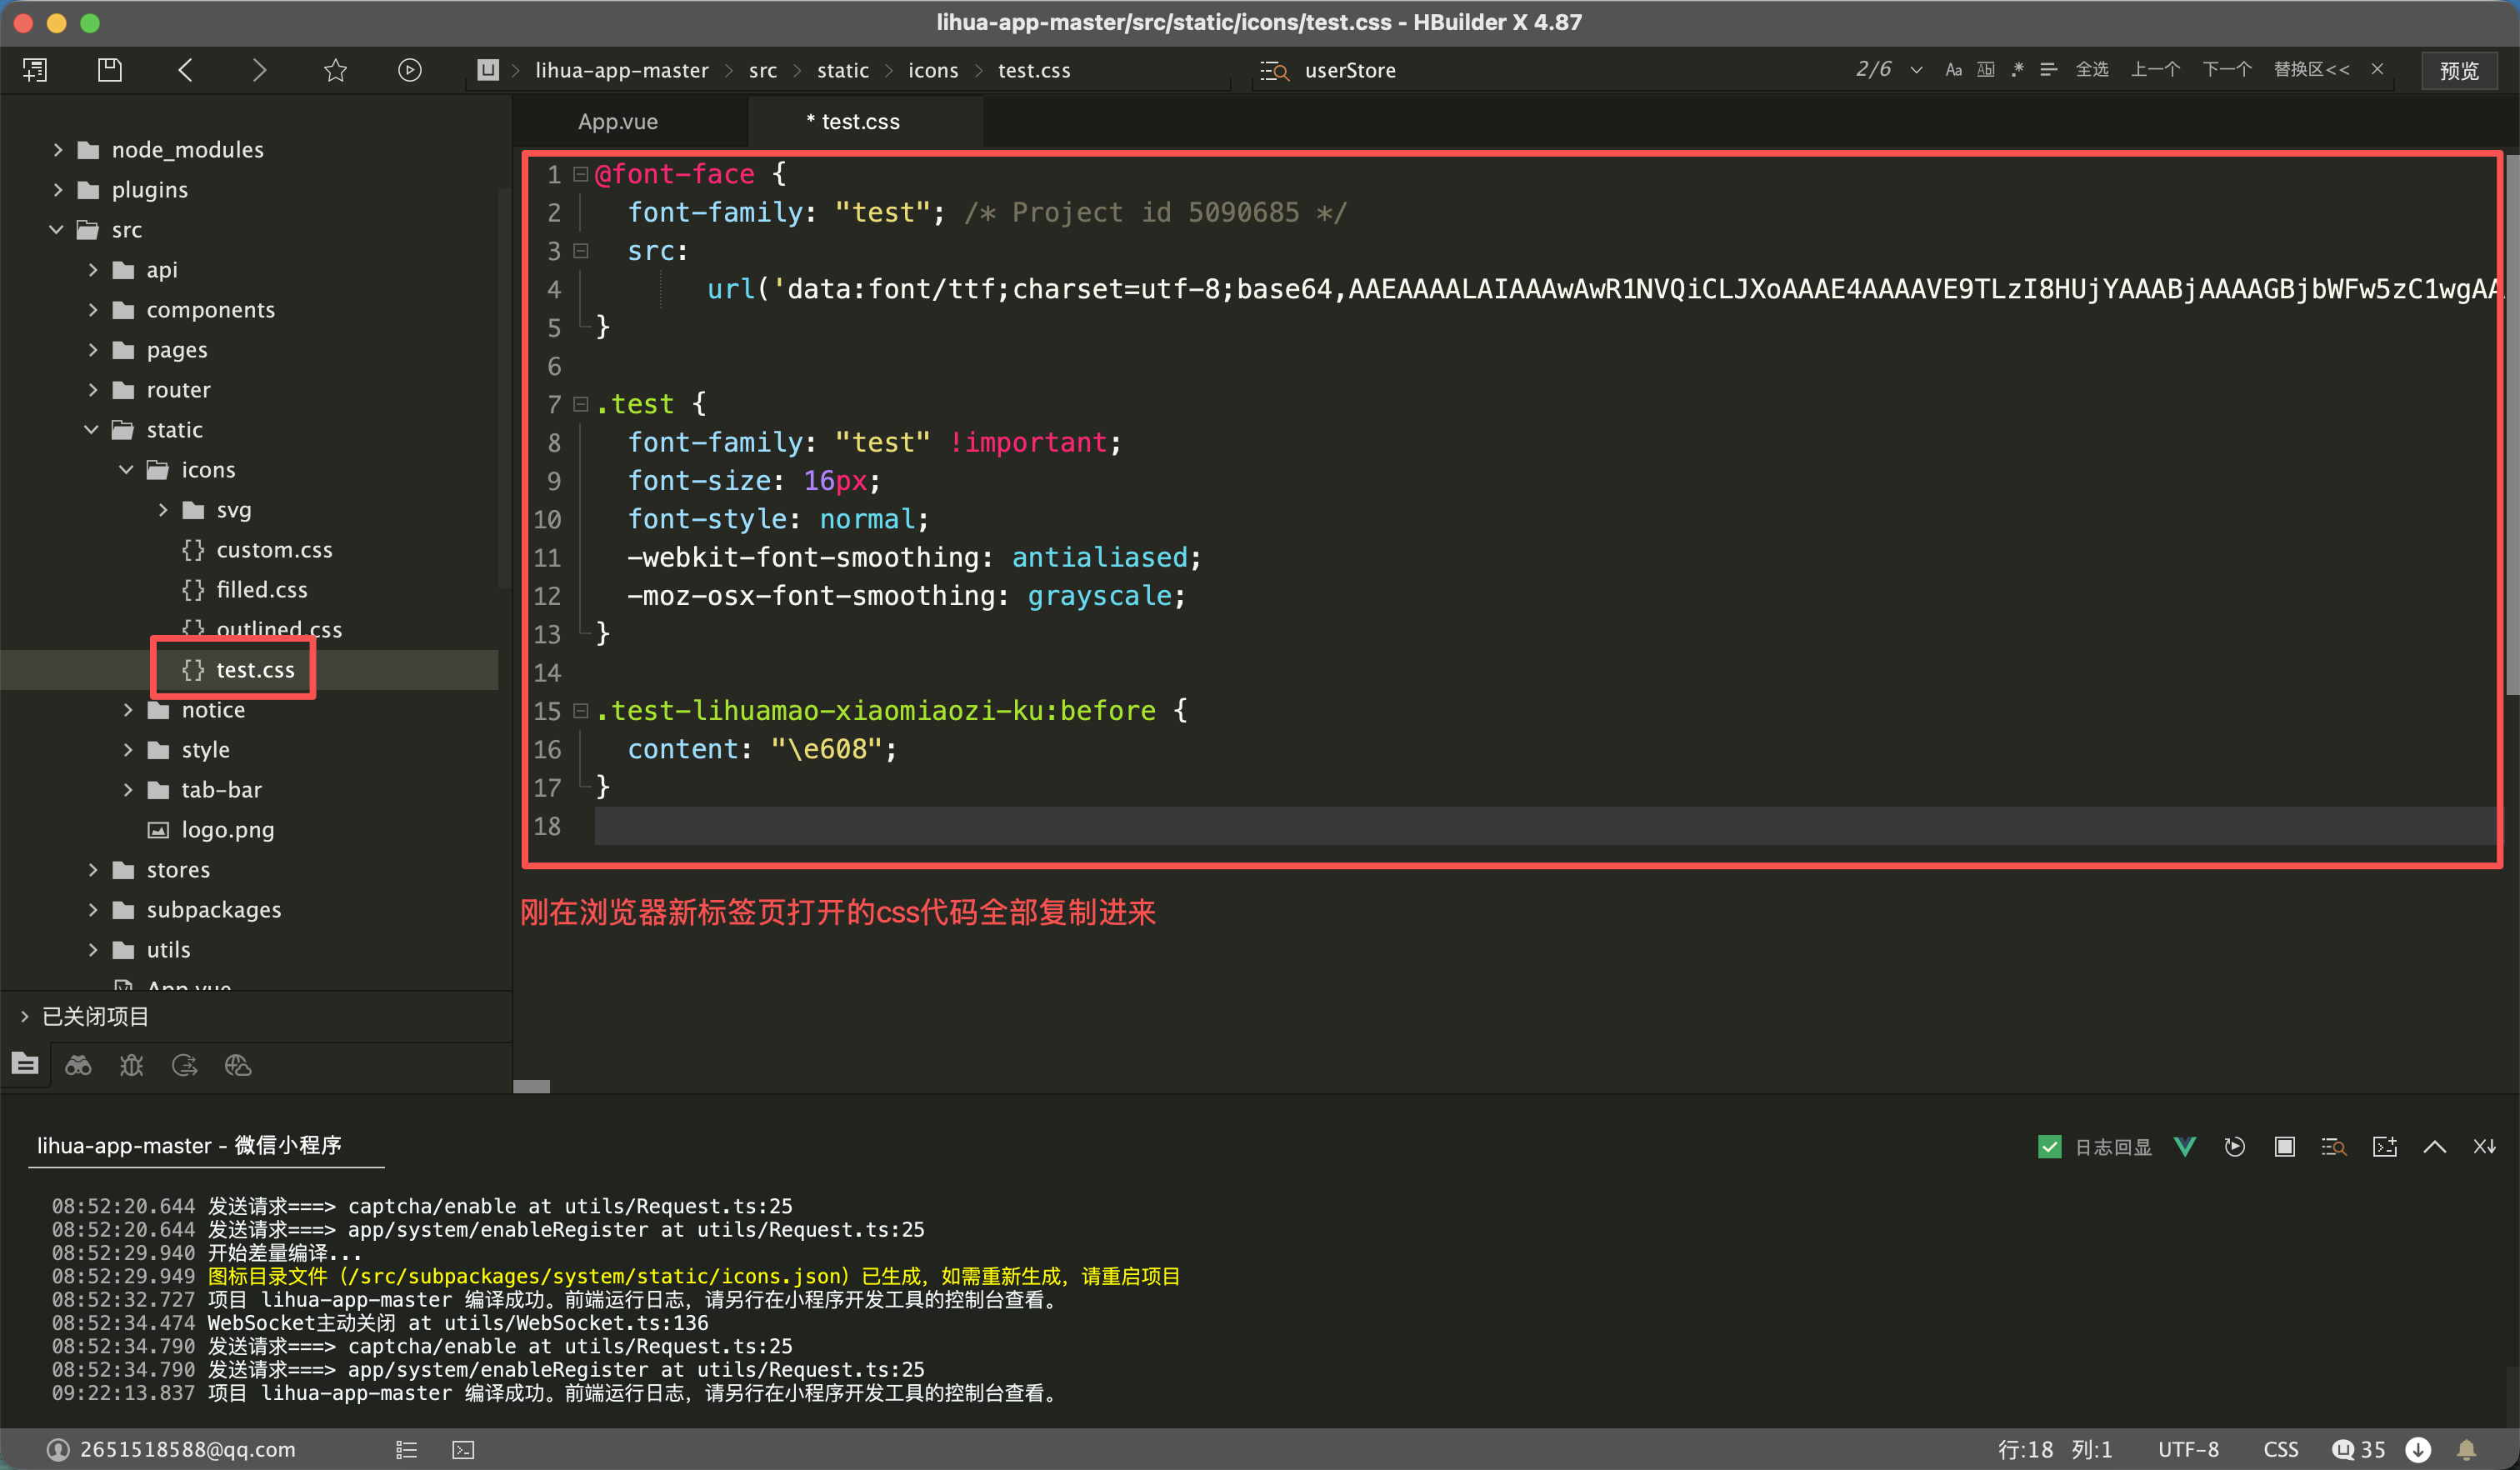
Task: Uncheck the 日志回显 checkbox
Action: pos(2049,1146)
